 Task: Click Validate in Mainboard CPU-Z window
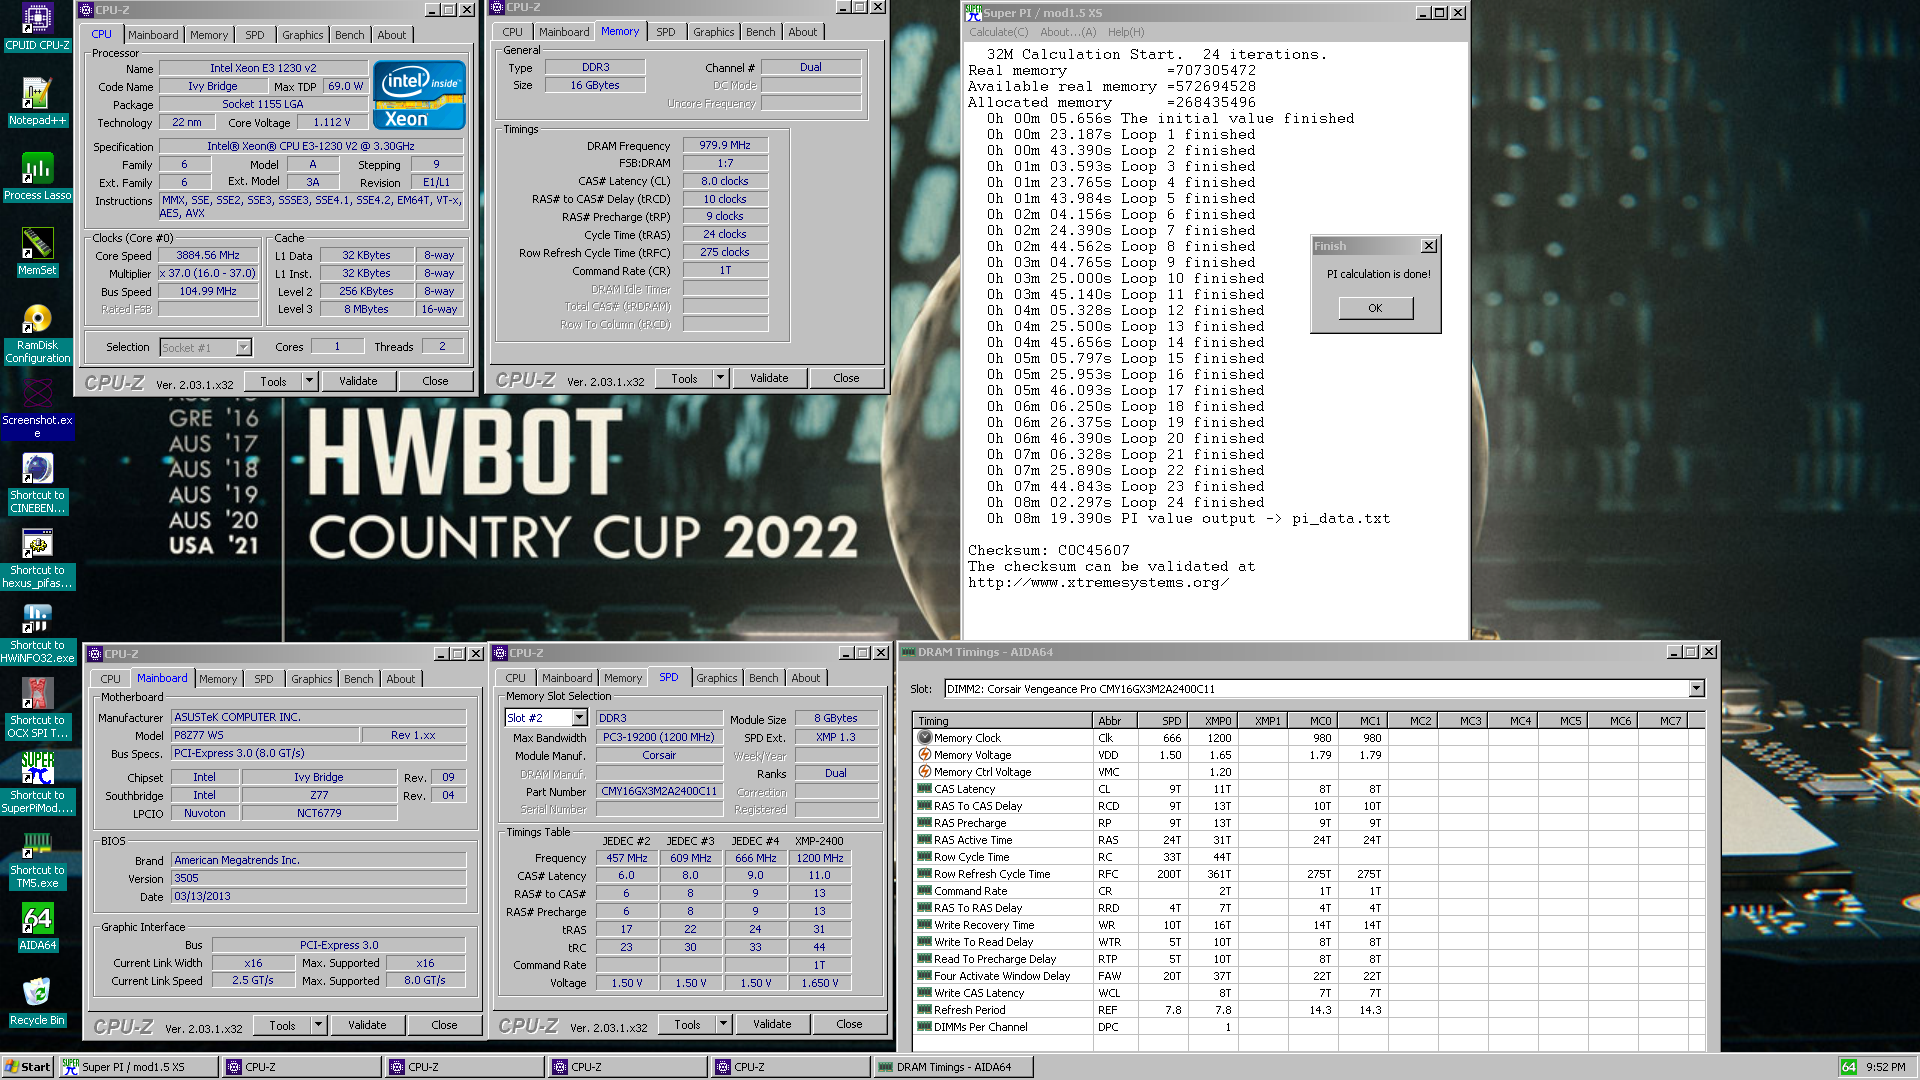[x=367, y=1025]
